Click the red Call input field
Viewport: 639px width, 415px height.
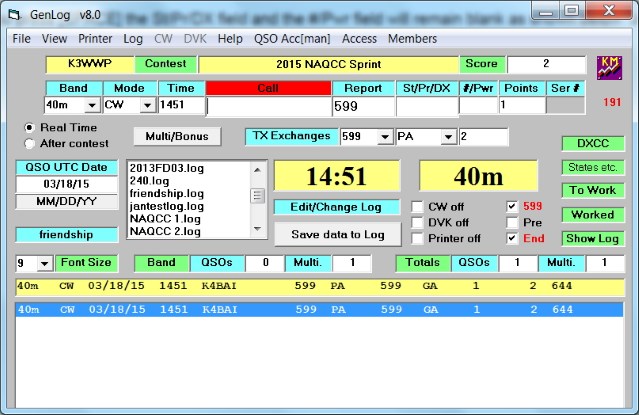tap(267, 106)
